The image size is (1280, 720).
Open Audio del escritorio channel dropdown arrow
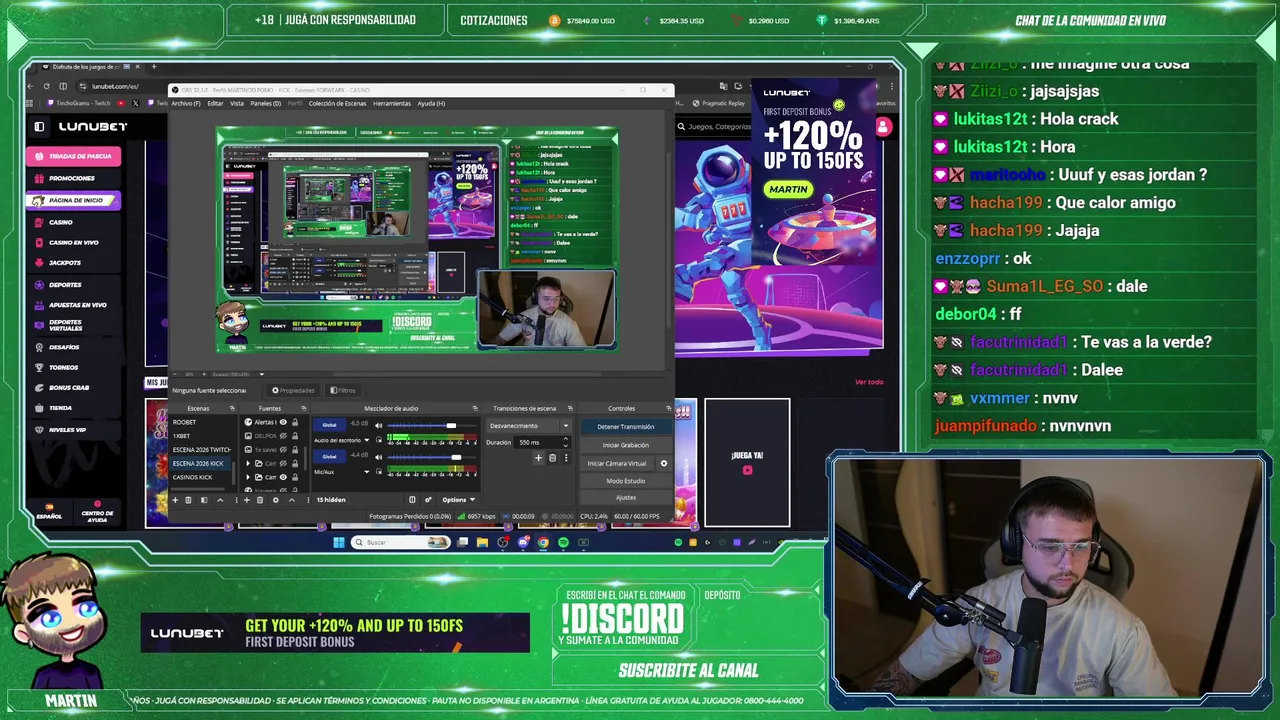(367, 440)
